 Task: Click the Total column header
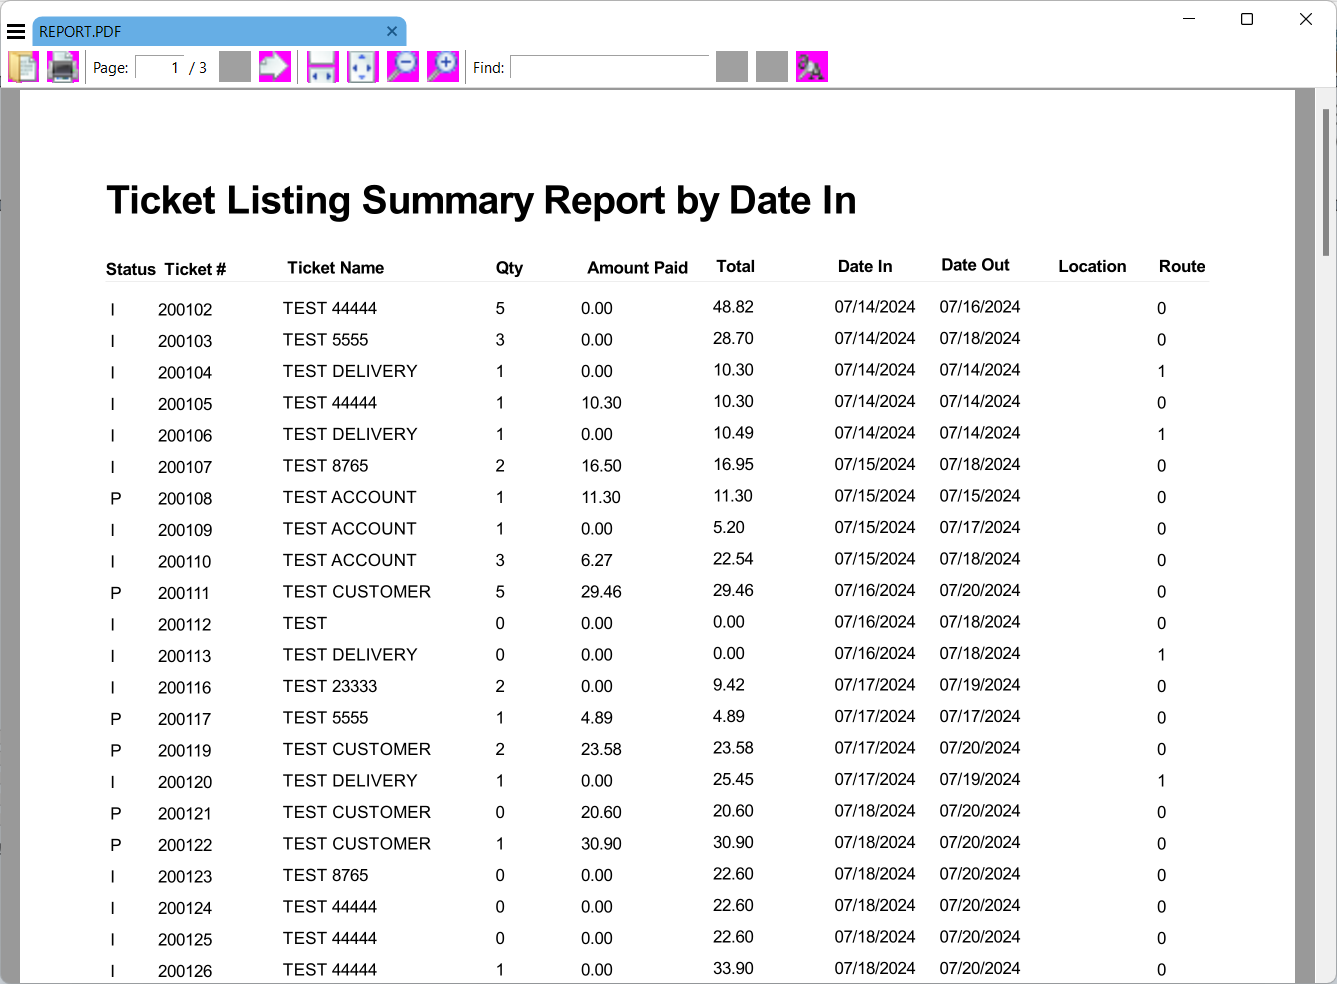coord(735,266)
